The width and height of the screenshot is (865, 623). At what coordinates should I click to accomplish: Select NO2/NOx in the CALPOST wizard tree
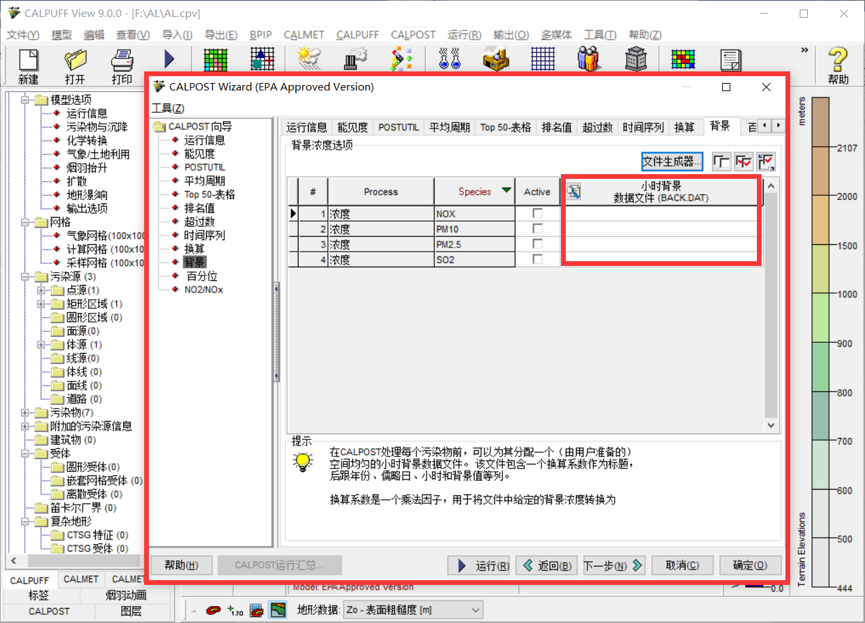tap(204, 290)
